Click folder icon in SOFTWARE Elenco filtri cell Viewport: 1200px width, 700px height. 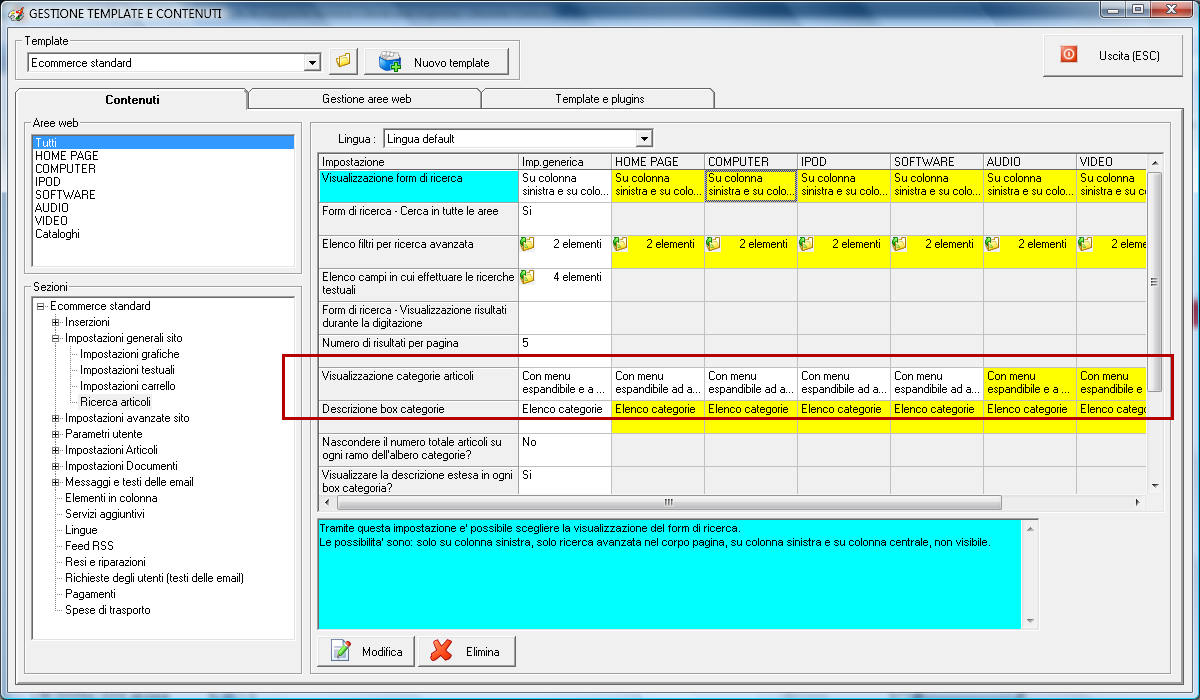coord(899,243)
